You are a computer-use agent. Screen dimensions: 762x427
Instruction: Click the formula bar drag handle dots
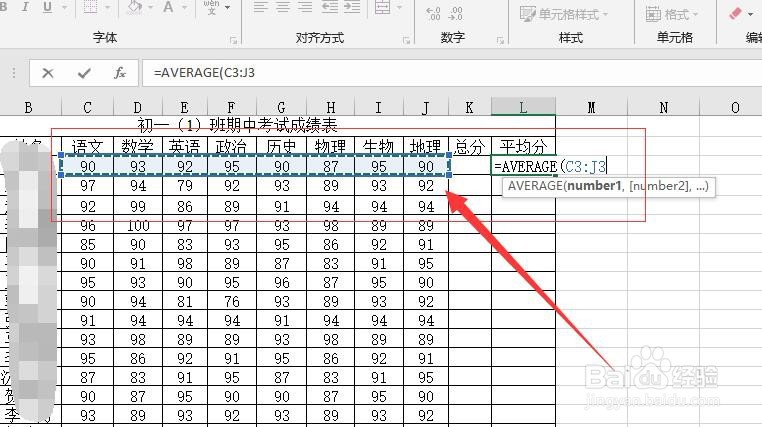click(x=14, y=73)
